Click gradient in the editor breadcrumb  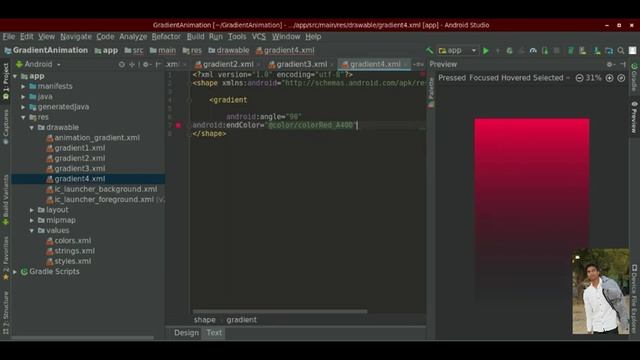tap(242, 320)
